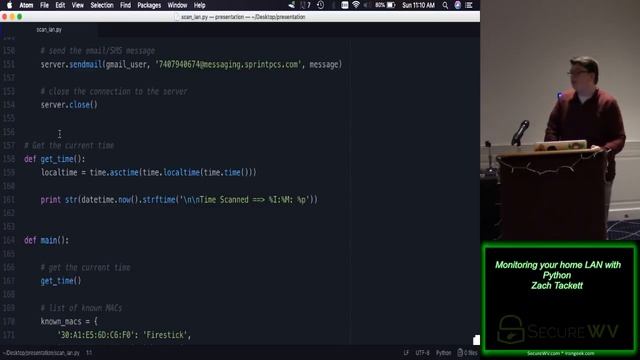
Task: Click the window title scan_lan.py
Action: point(243,17)
